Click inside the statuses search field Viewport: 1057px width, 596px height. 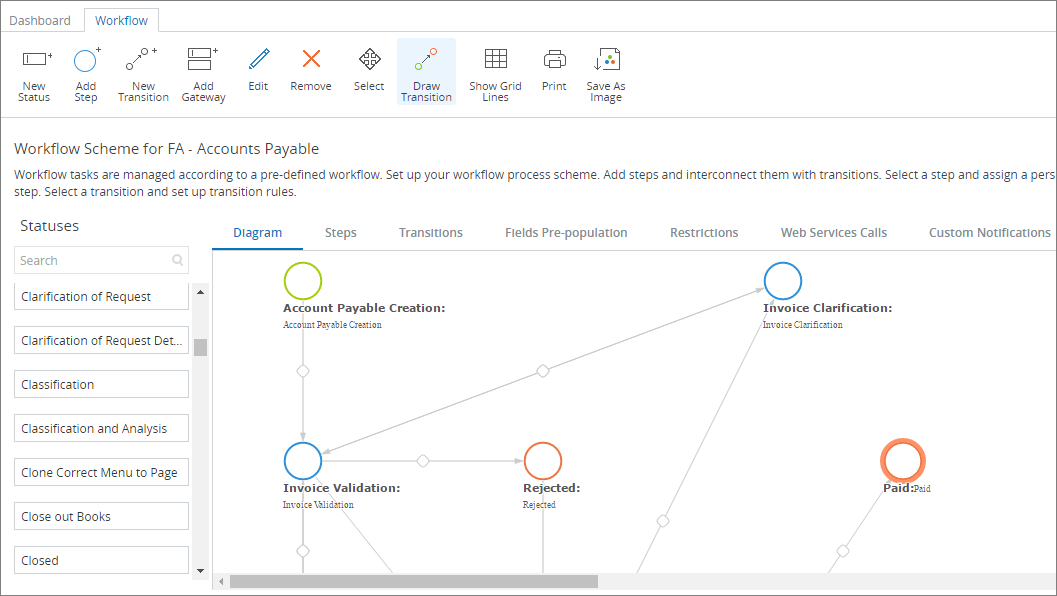click(95, 260)
